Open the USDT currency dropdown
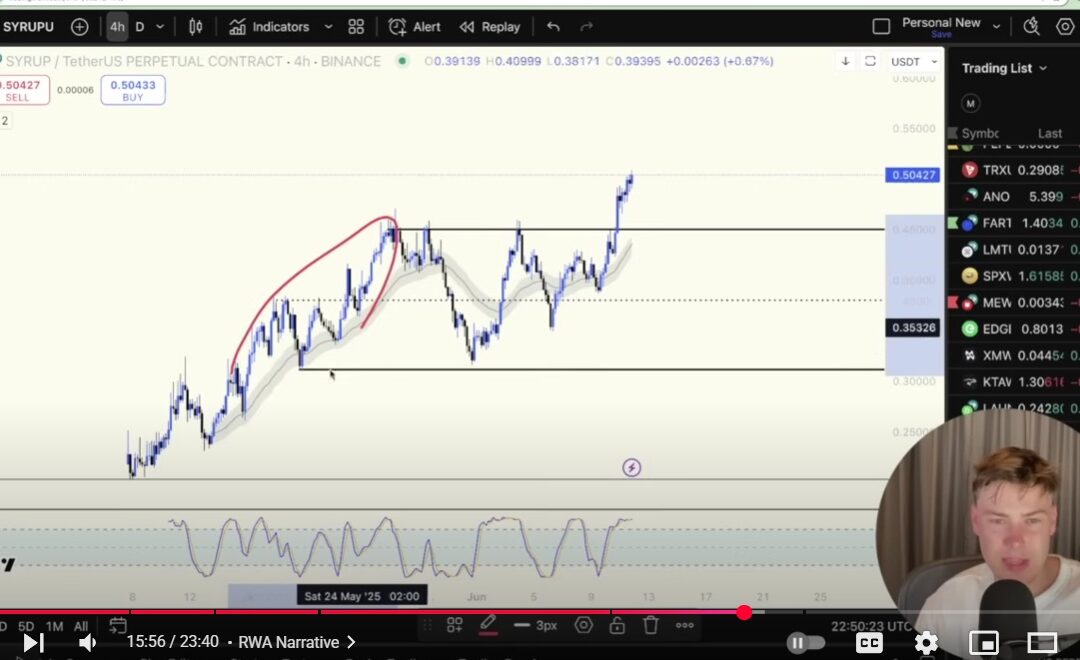 coord(913,61)
